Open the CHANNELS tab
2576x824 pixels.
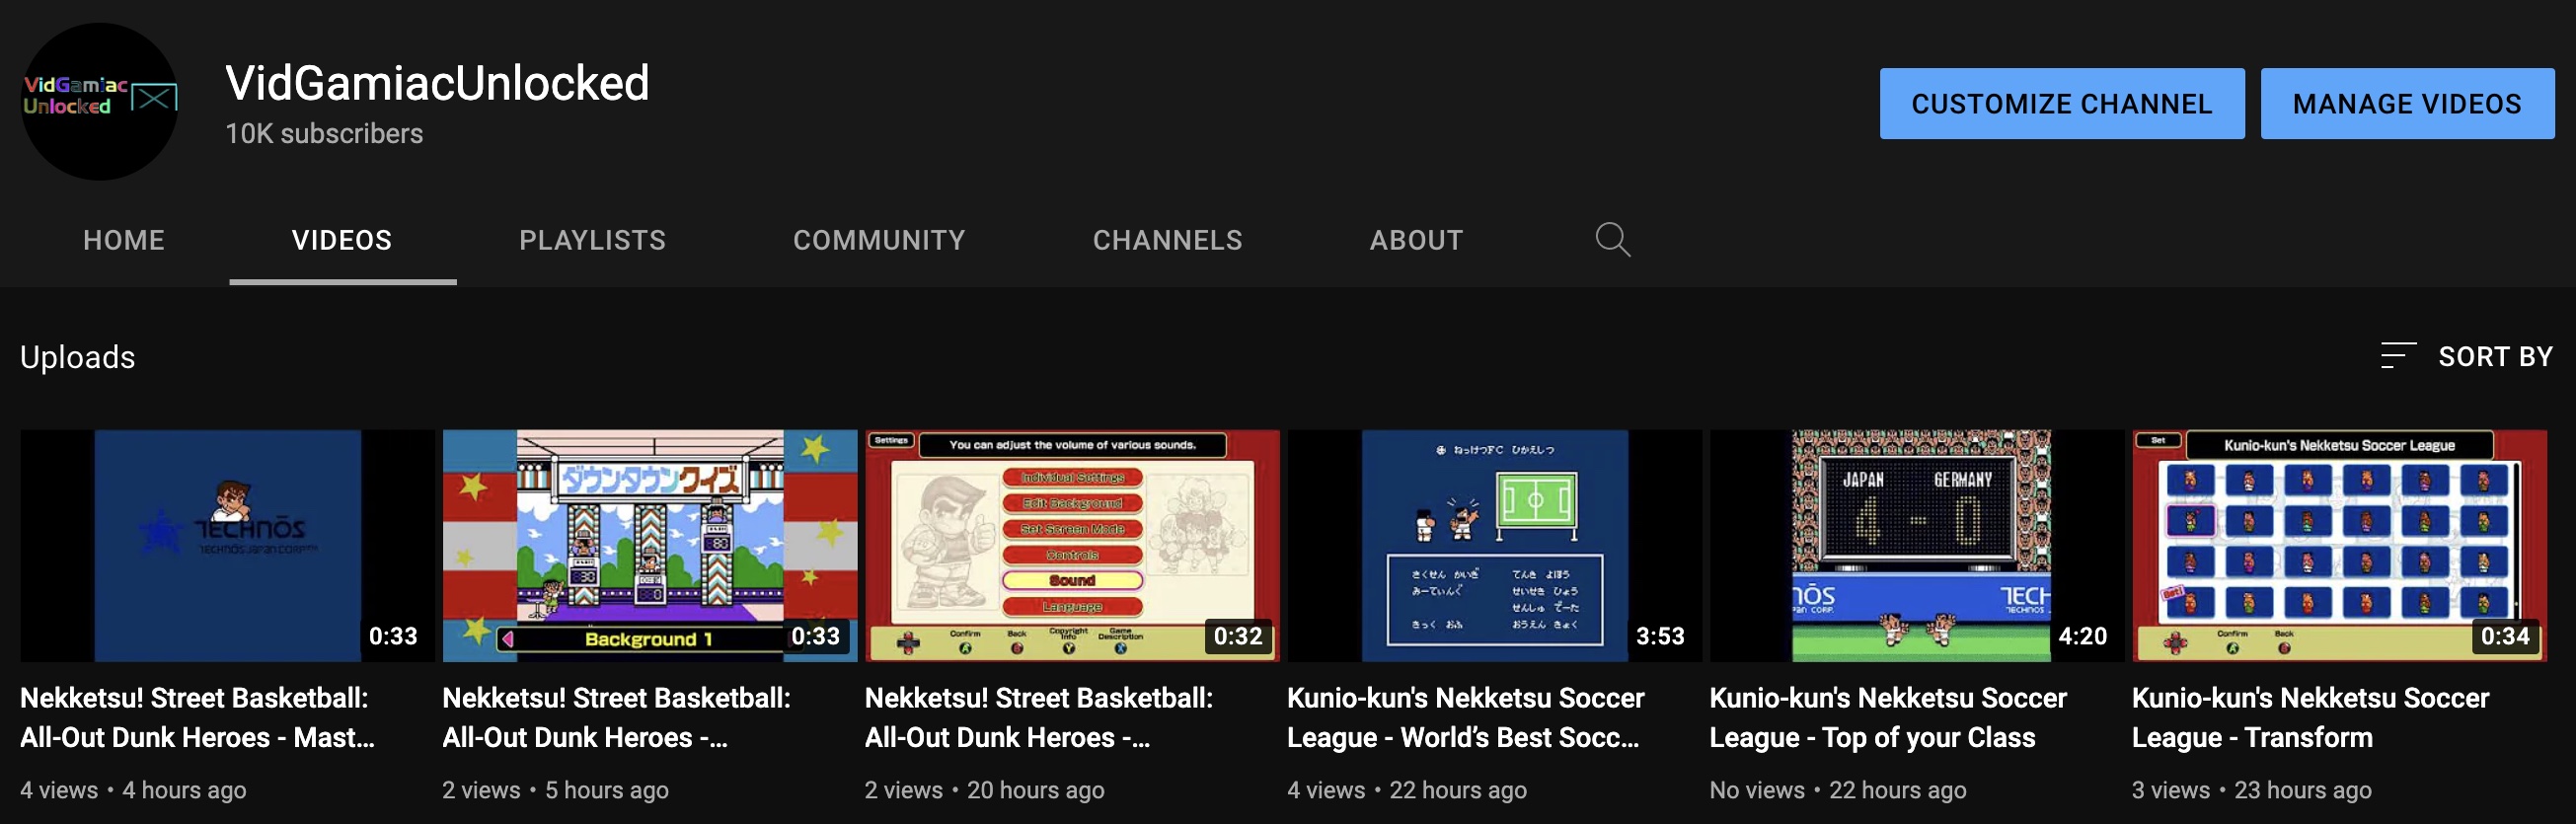pyautogui.click(x=1167, y=240)
